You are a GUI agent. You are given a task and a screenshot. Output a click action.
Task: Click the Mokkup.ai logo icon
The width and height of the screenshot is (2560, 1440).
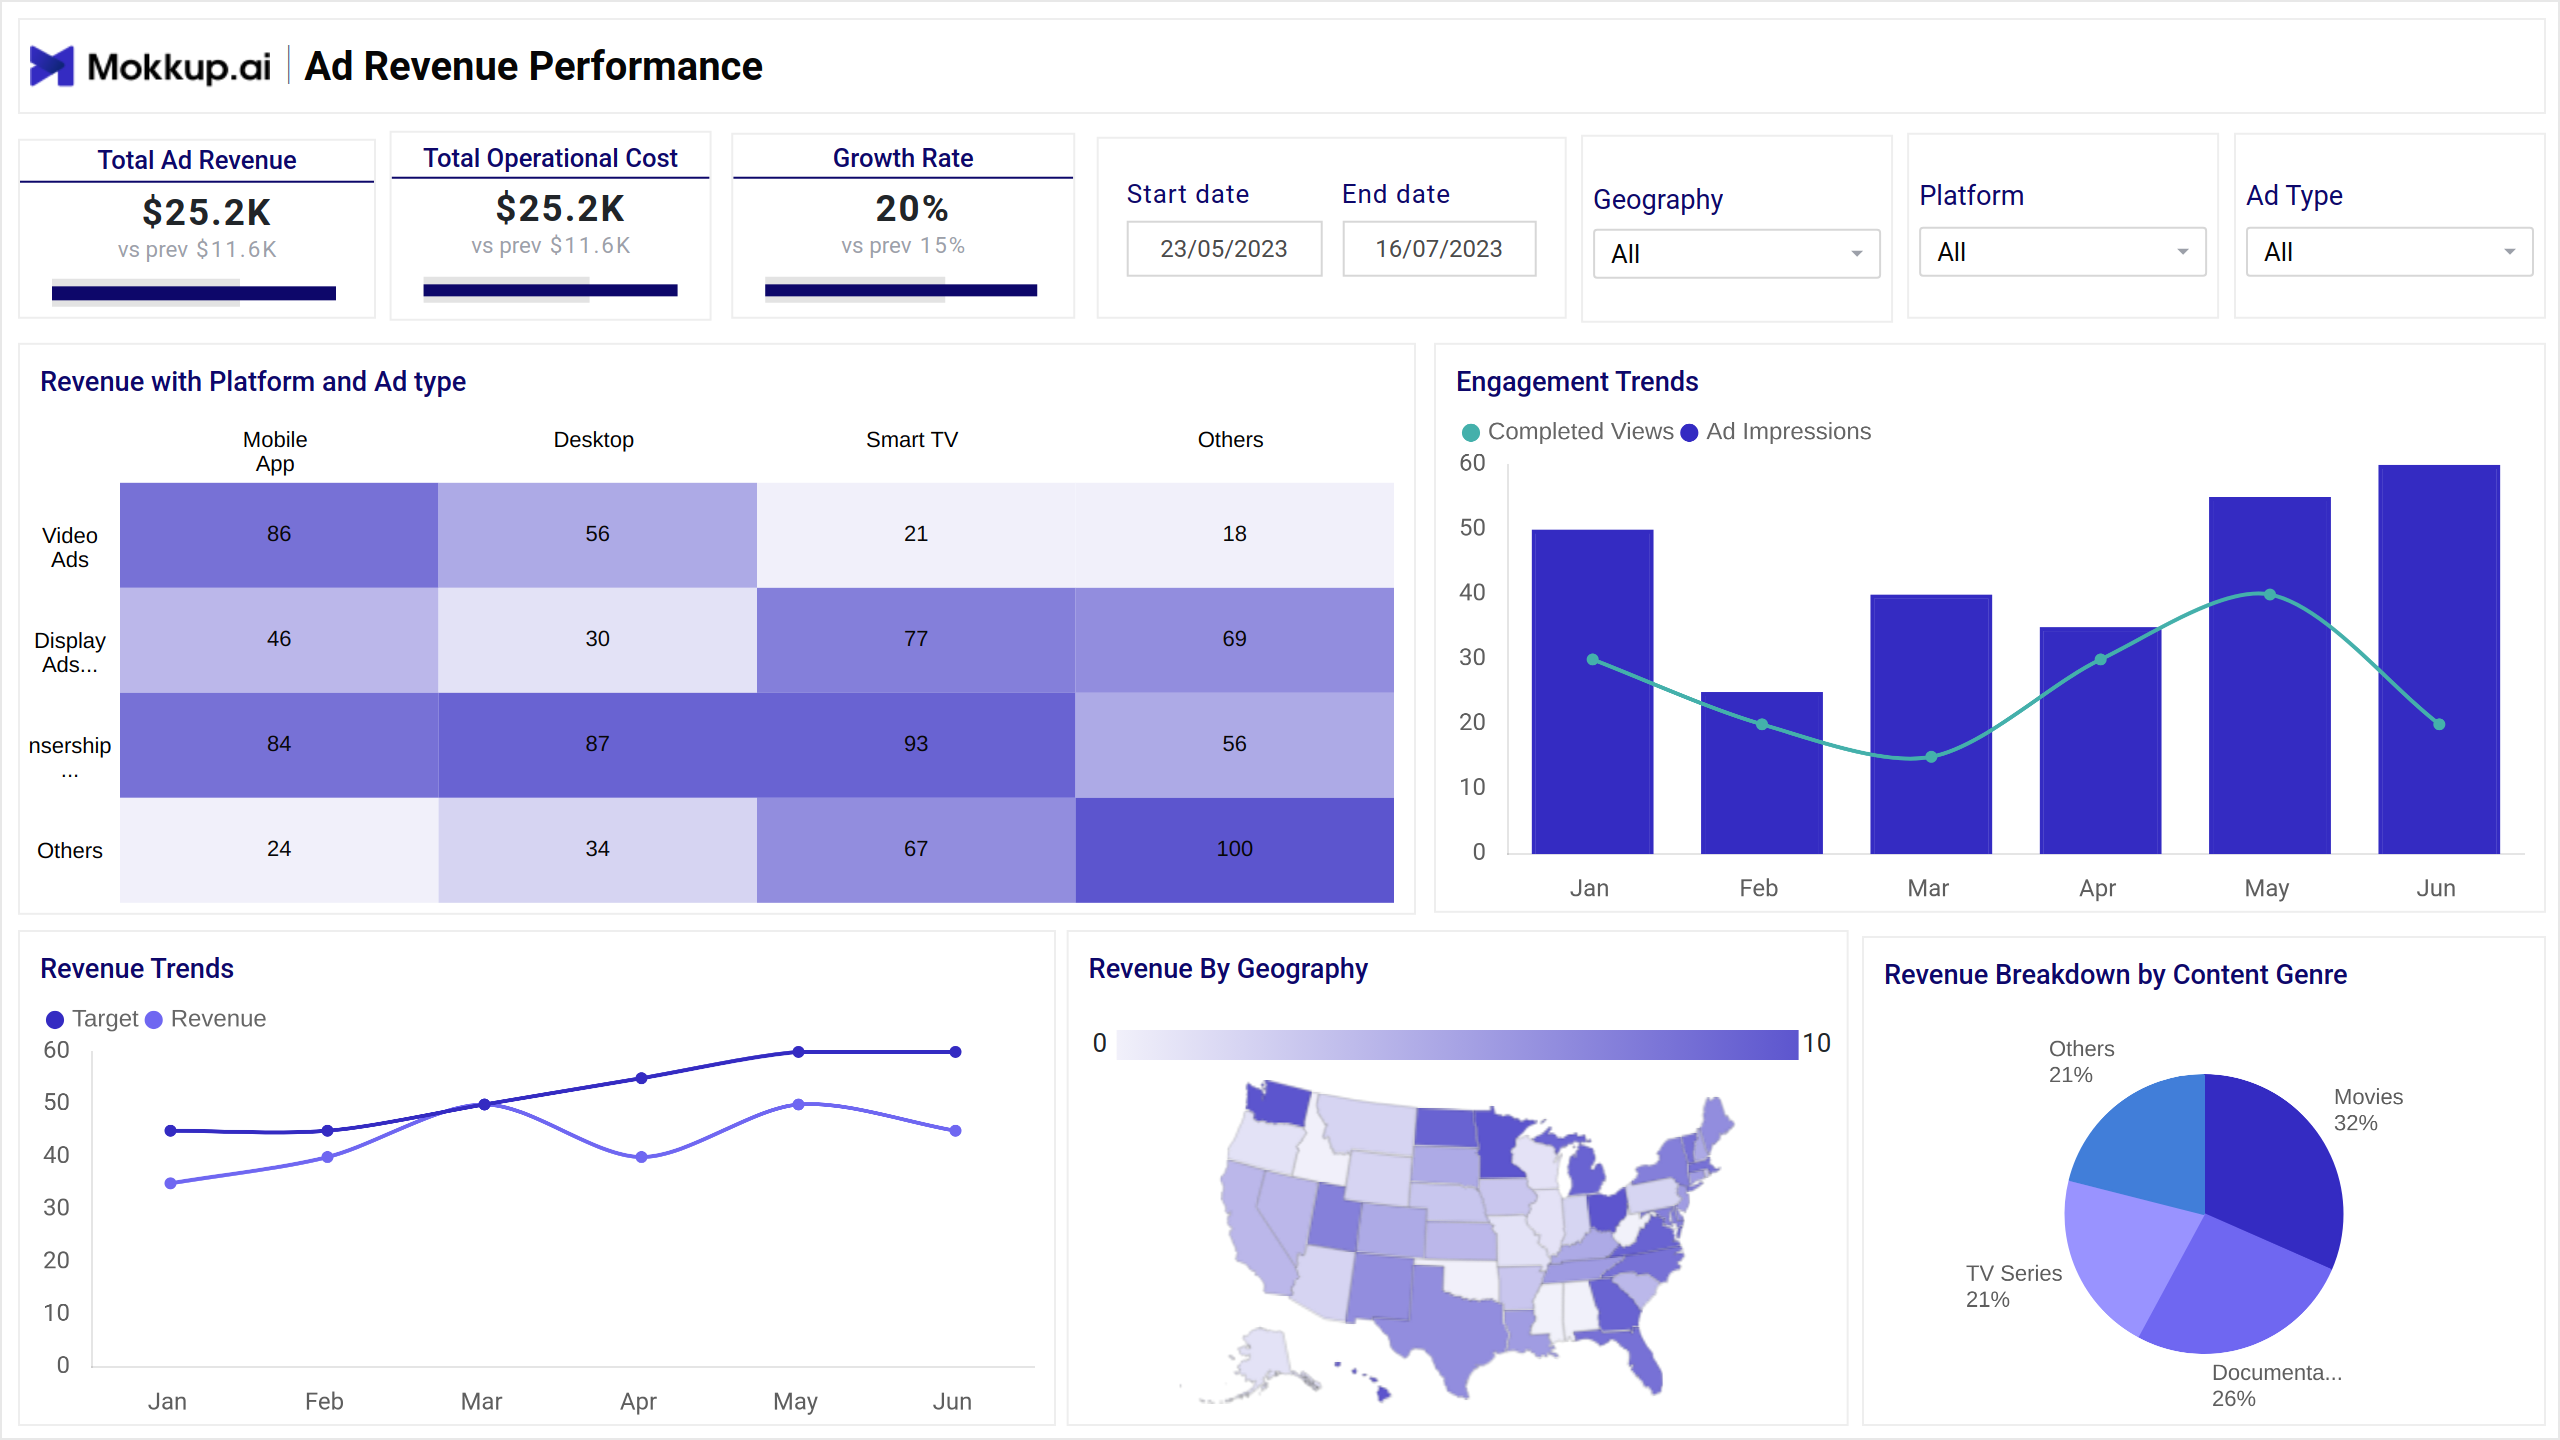[52, 66]
